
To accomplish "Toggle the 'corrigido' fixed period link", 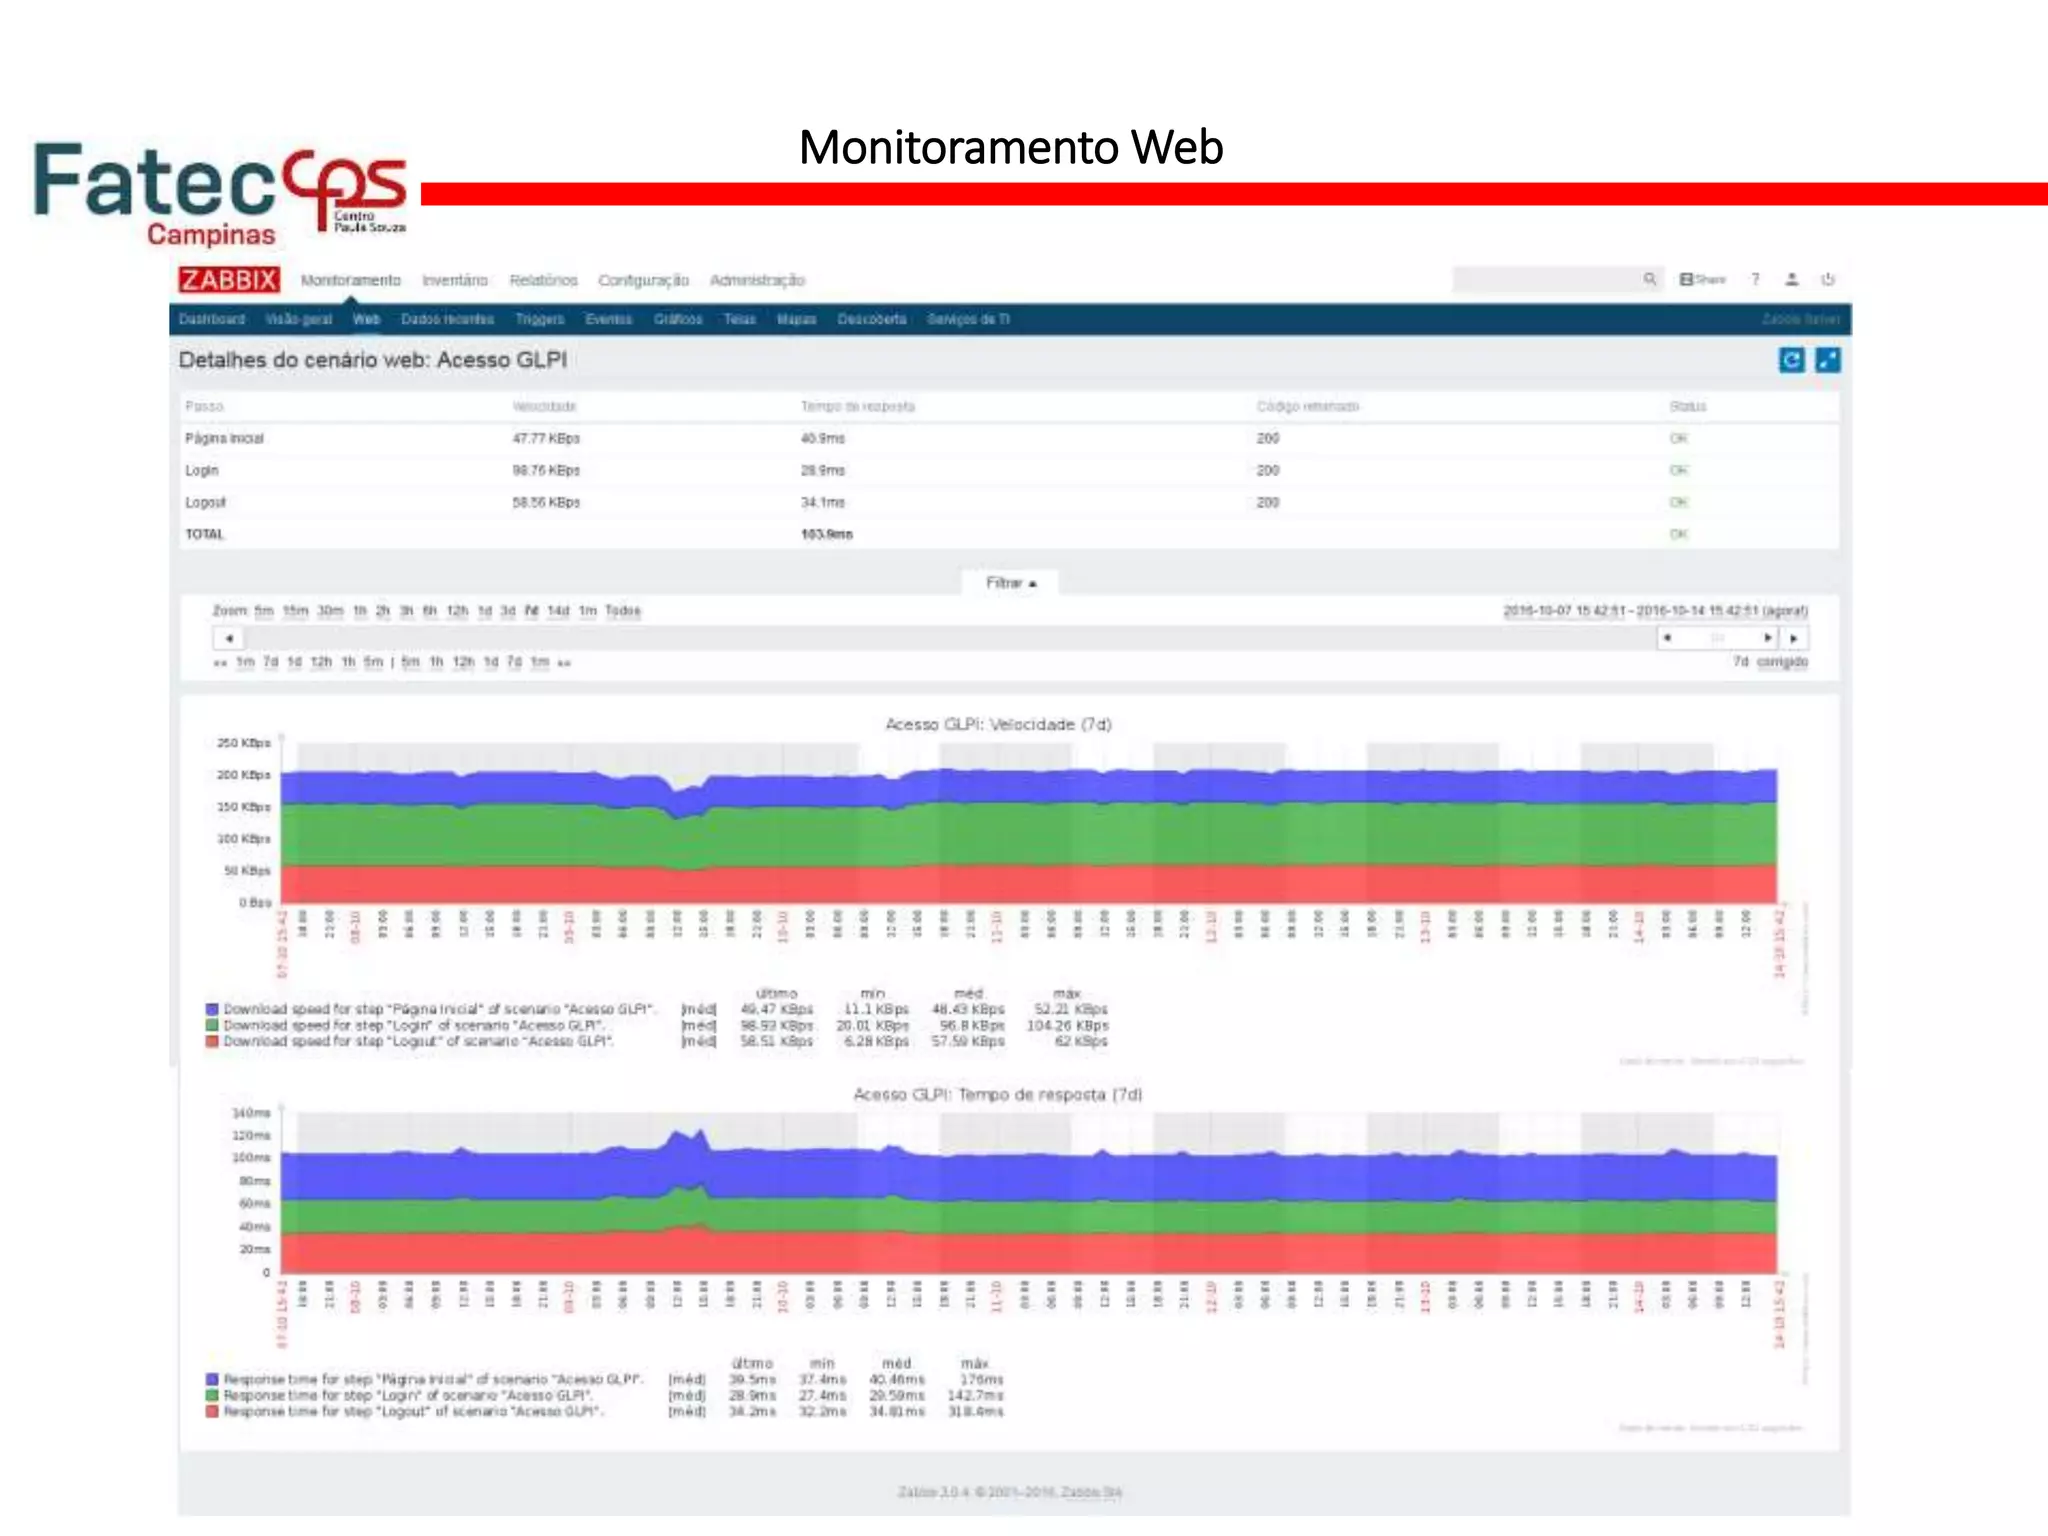I will click(1782, 662).
